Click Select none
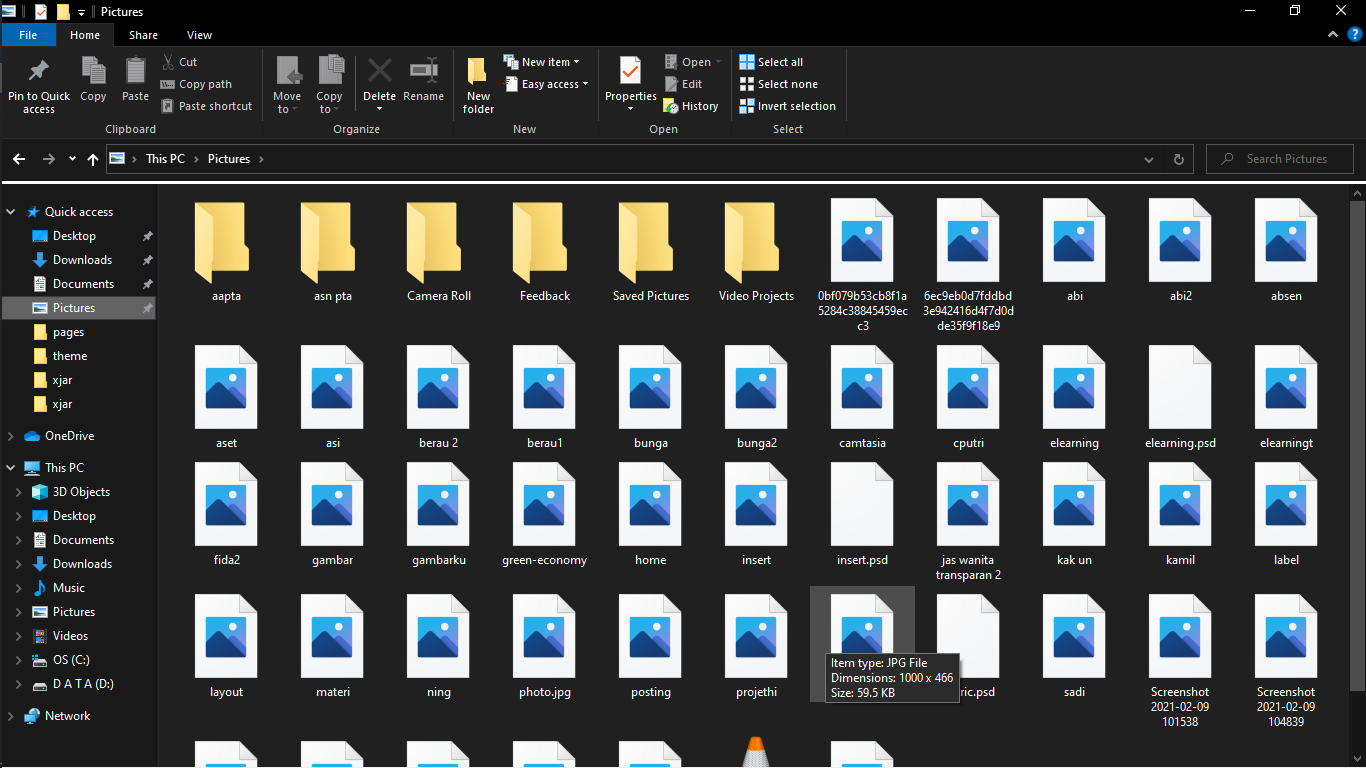The width and height of the screenshot is (1366, 768). [778, 84]
